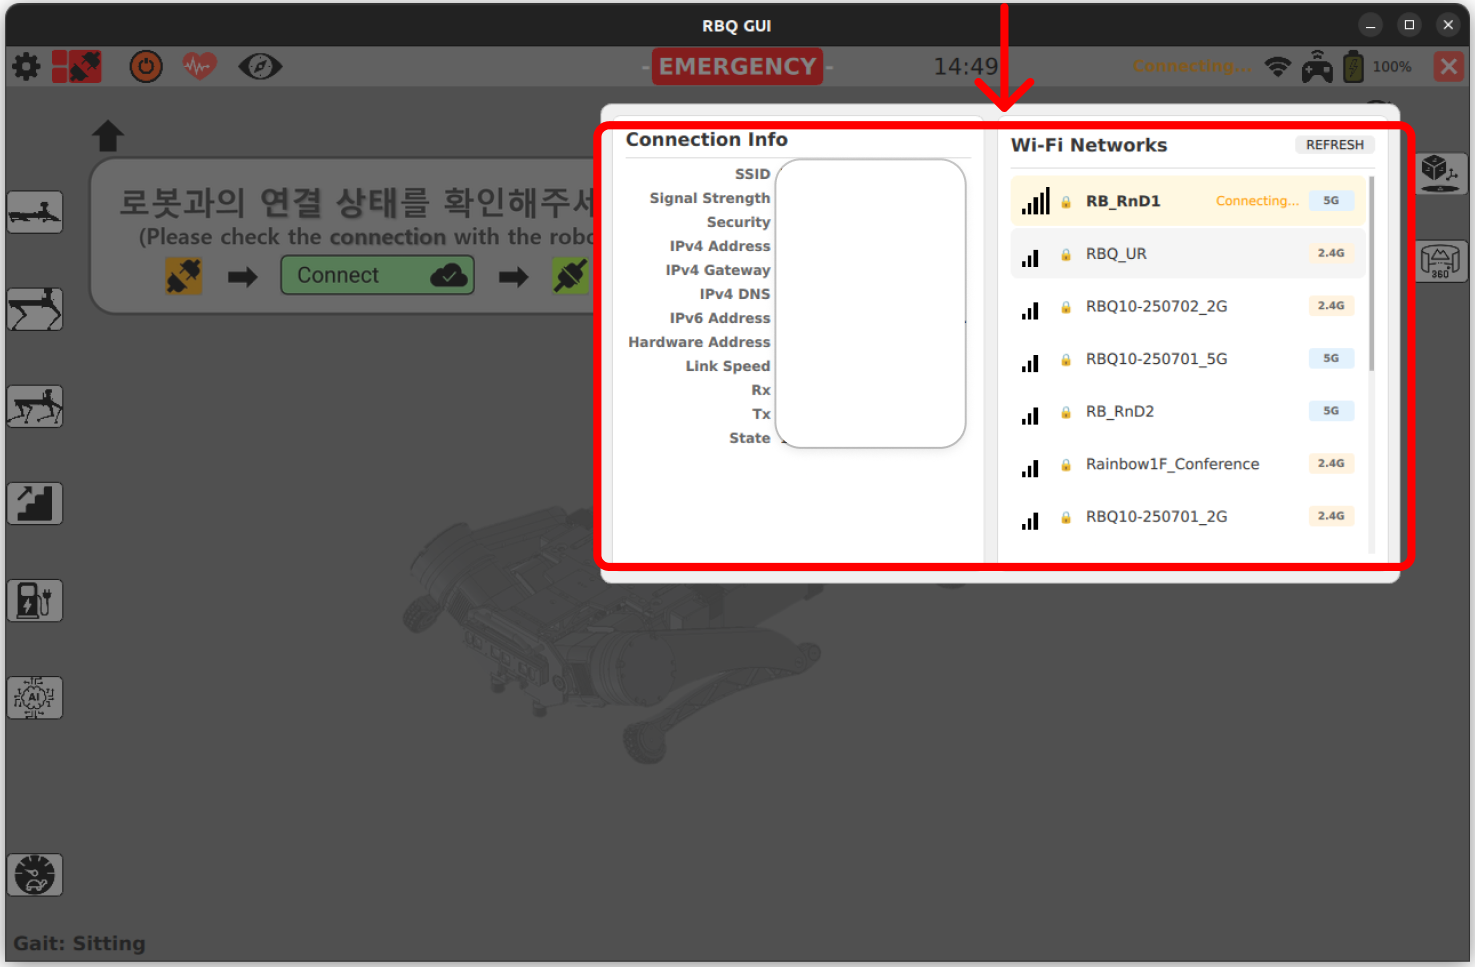Open the settings gear icon

25,66
